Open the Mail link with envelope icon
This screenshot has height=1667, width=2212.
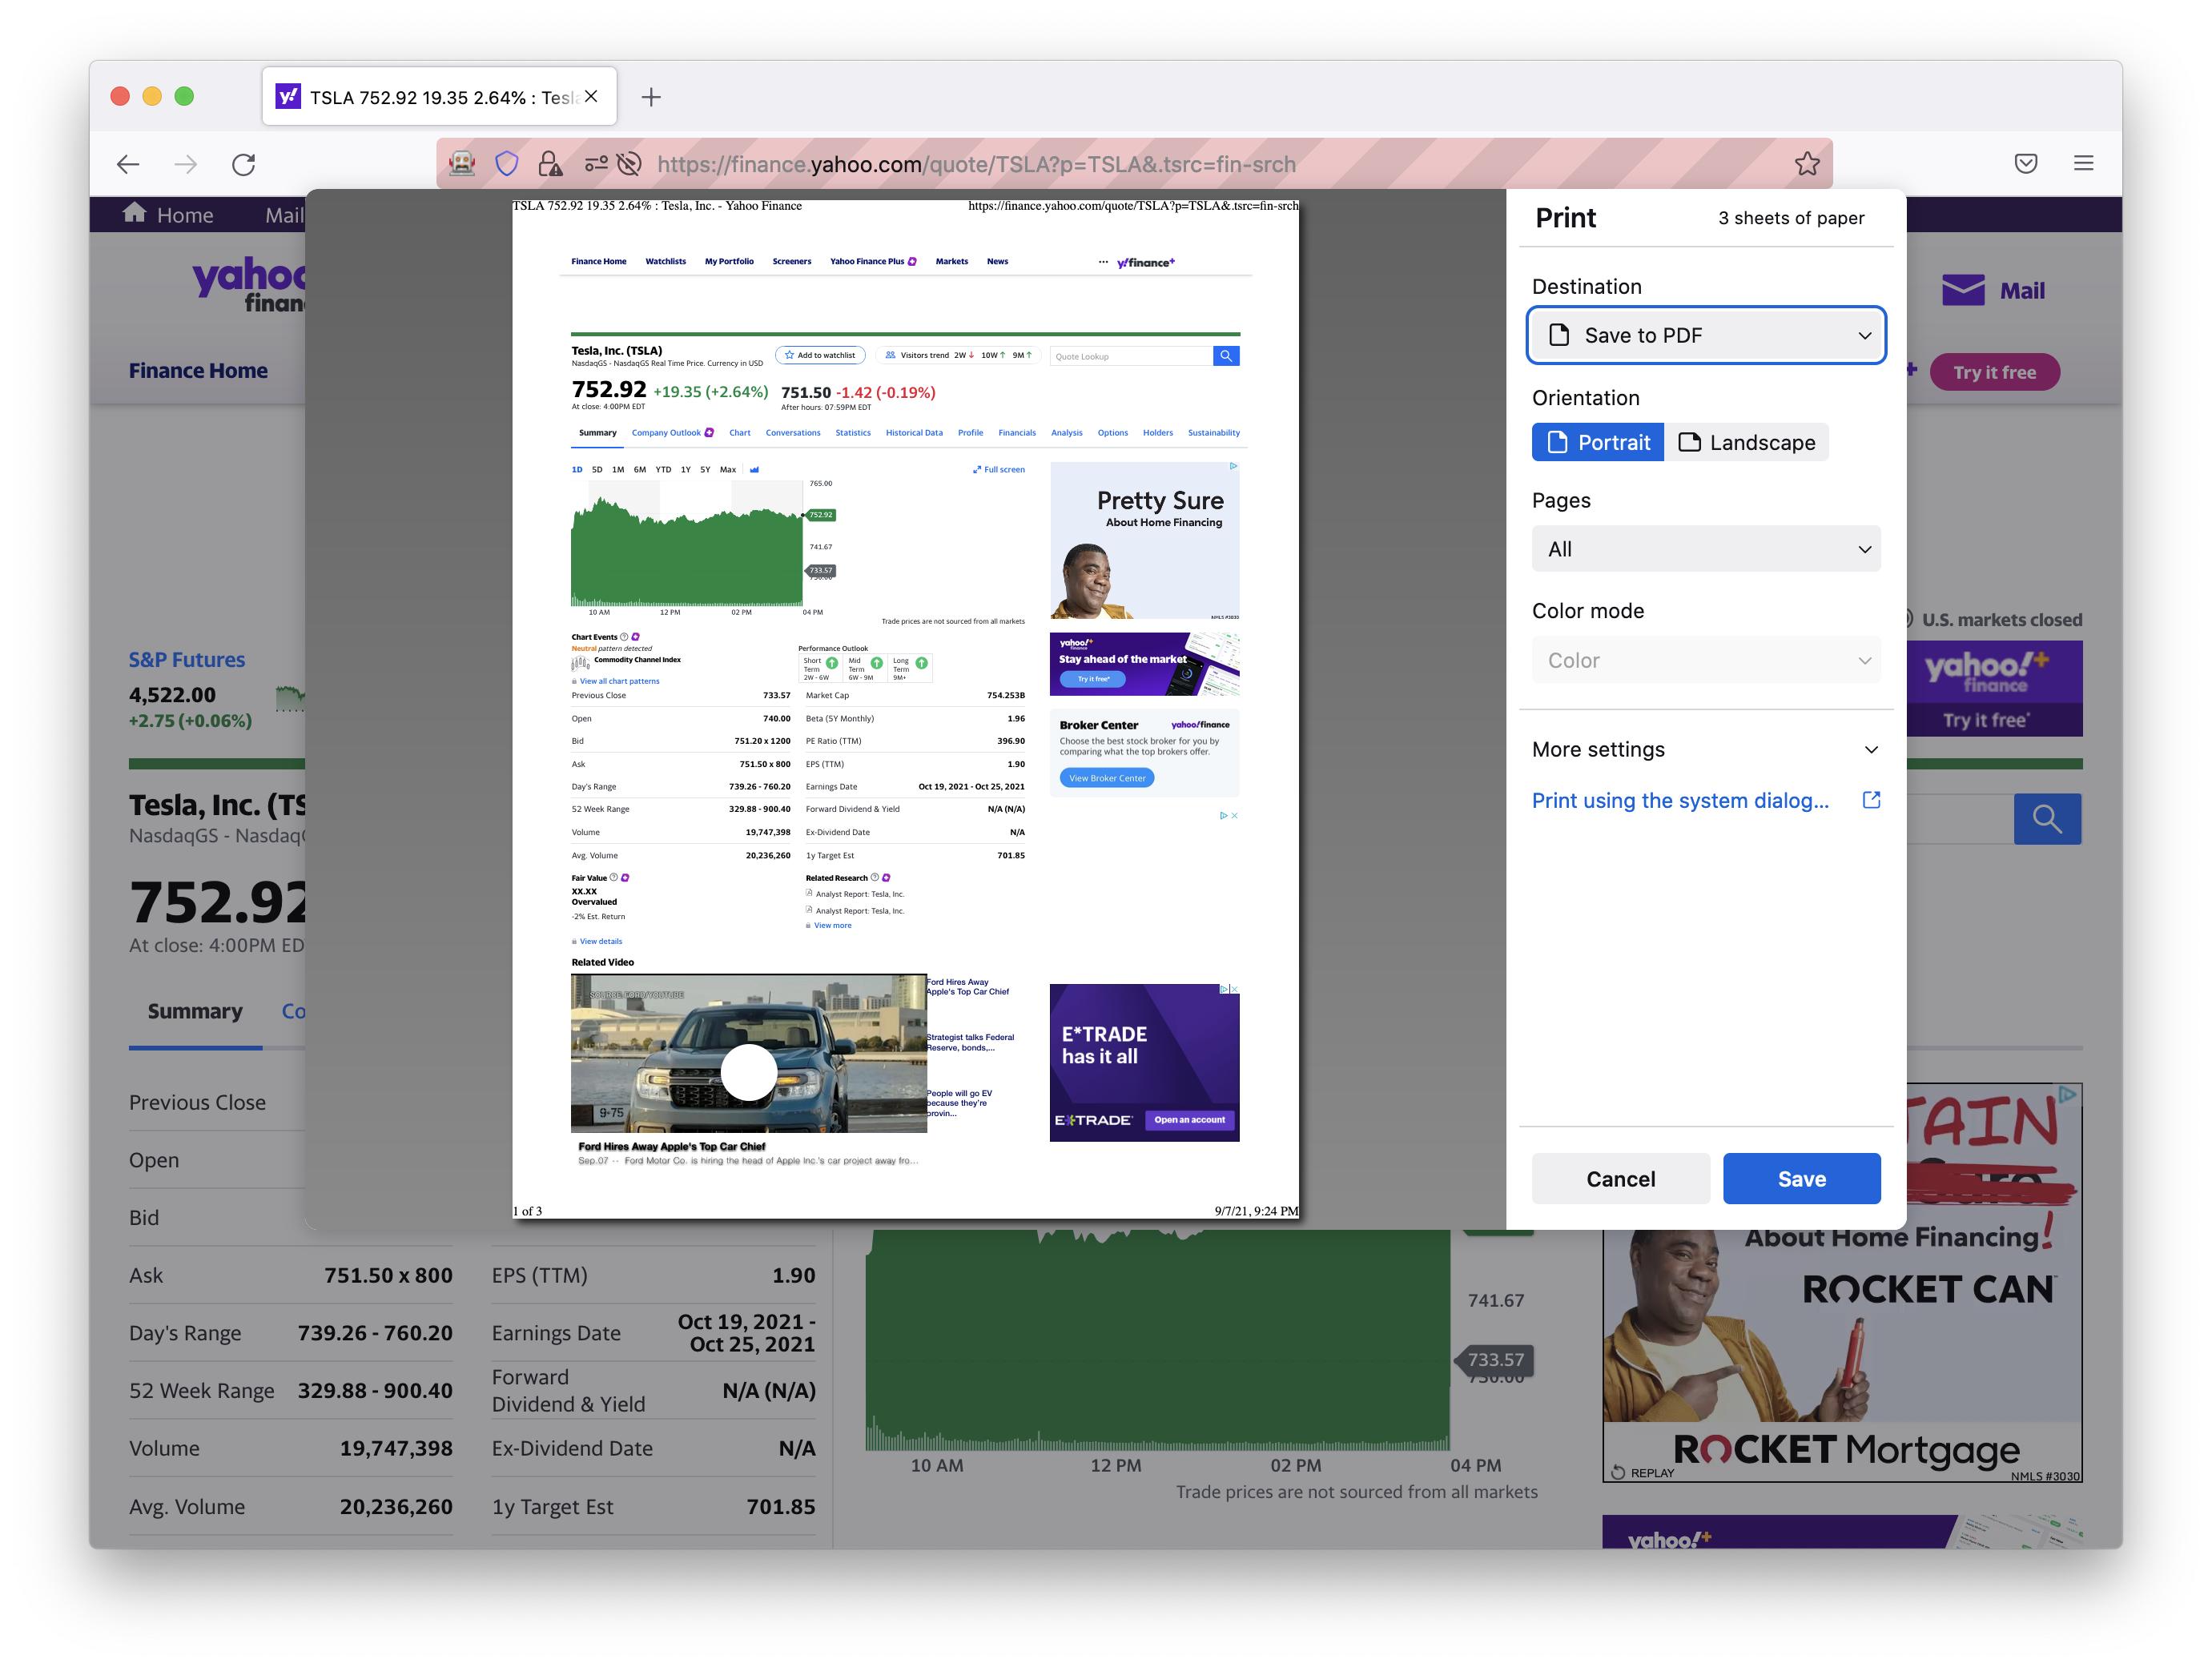point(1993,291)
